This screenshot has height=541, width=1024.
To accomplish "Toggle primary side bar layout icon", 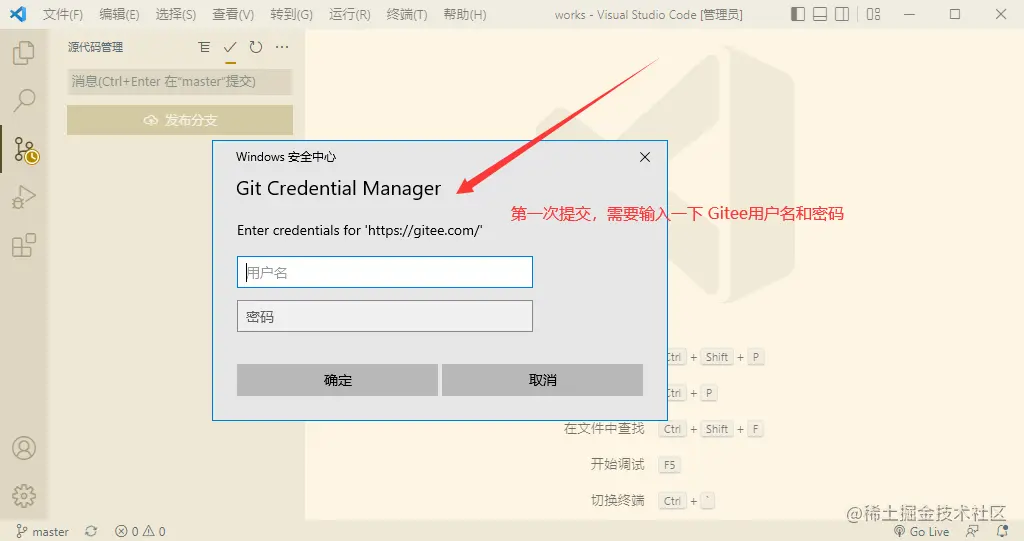I will click(x=797, y=14).
